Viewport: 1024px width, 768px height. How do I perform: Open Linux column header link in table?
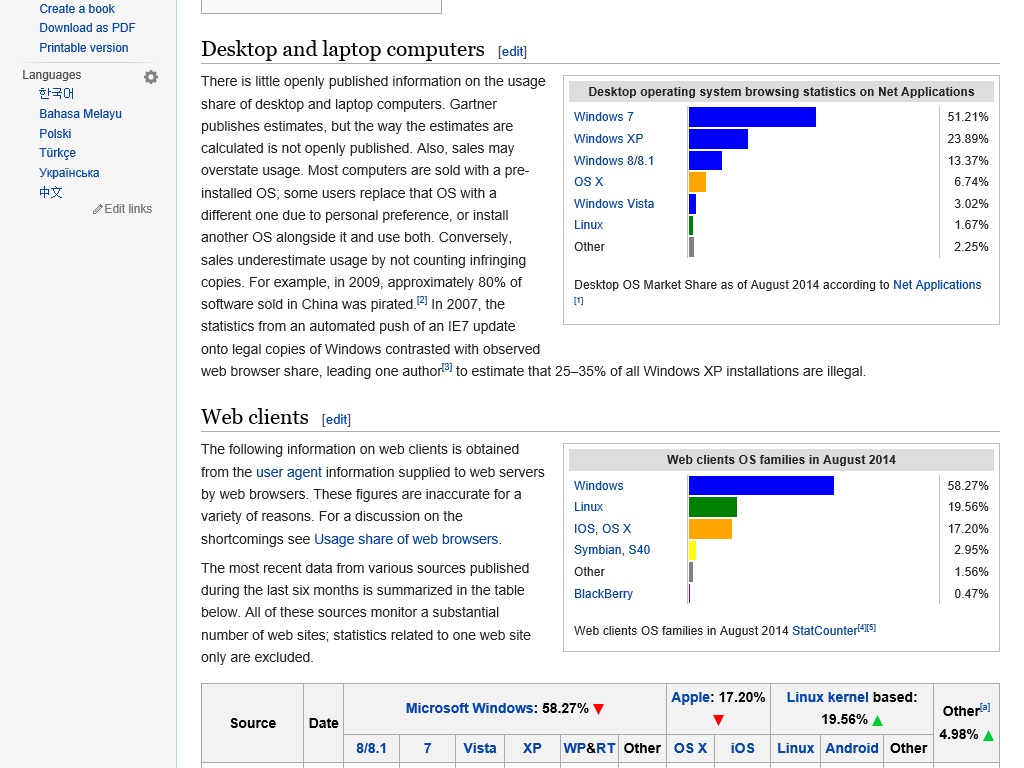coord(795,748)
